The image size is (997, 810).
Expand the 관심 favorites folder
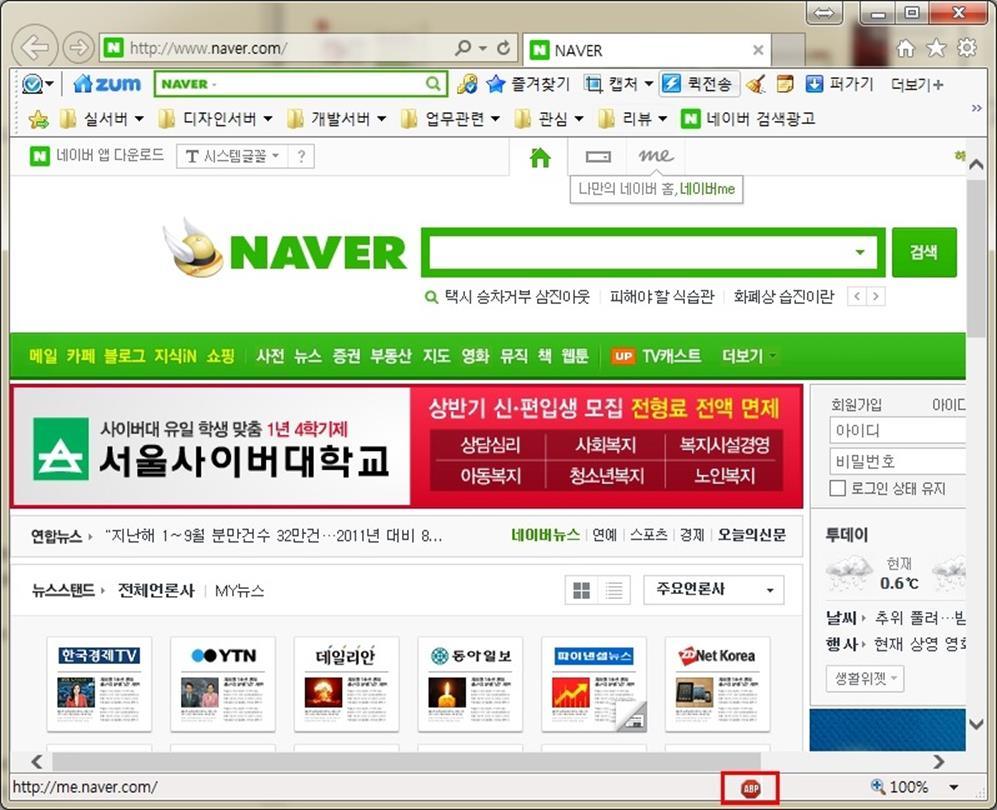[x=549, y=119]
